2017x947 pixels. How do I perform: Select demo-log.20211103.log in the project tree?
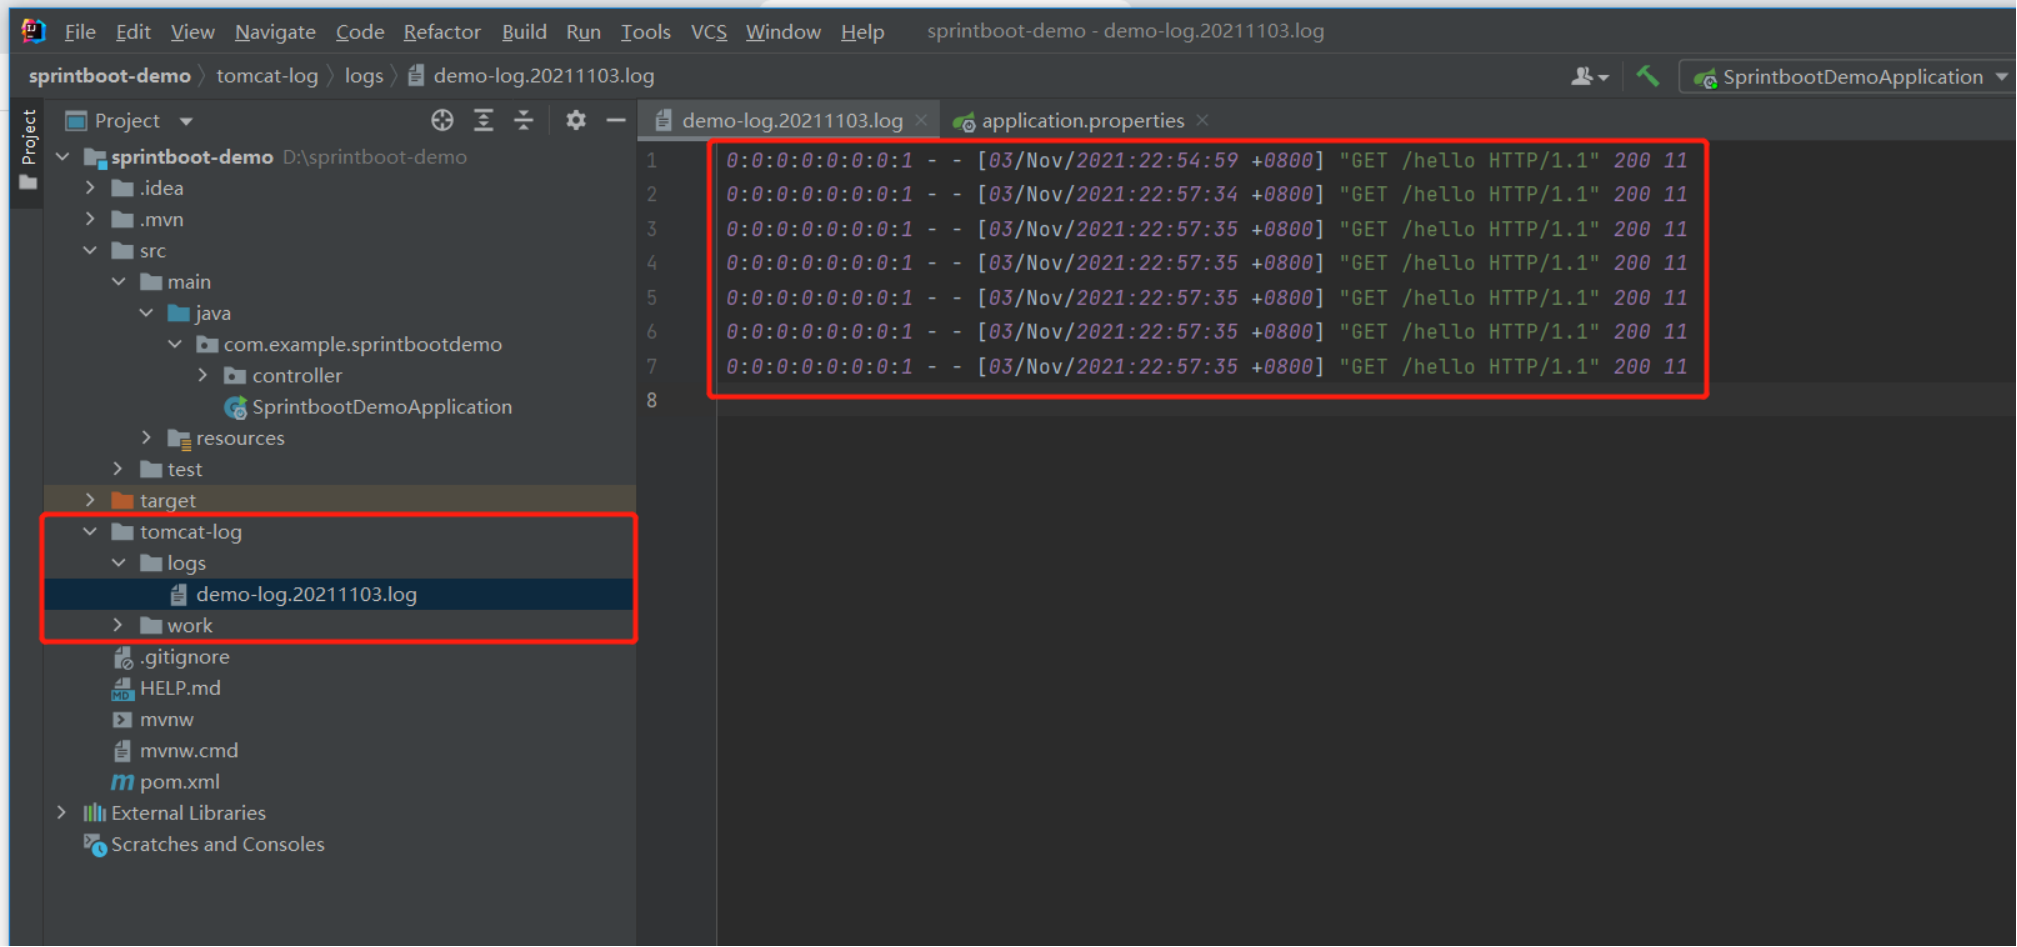click(306, 595)
